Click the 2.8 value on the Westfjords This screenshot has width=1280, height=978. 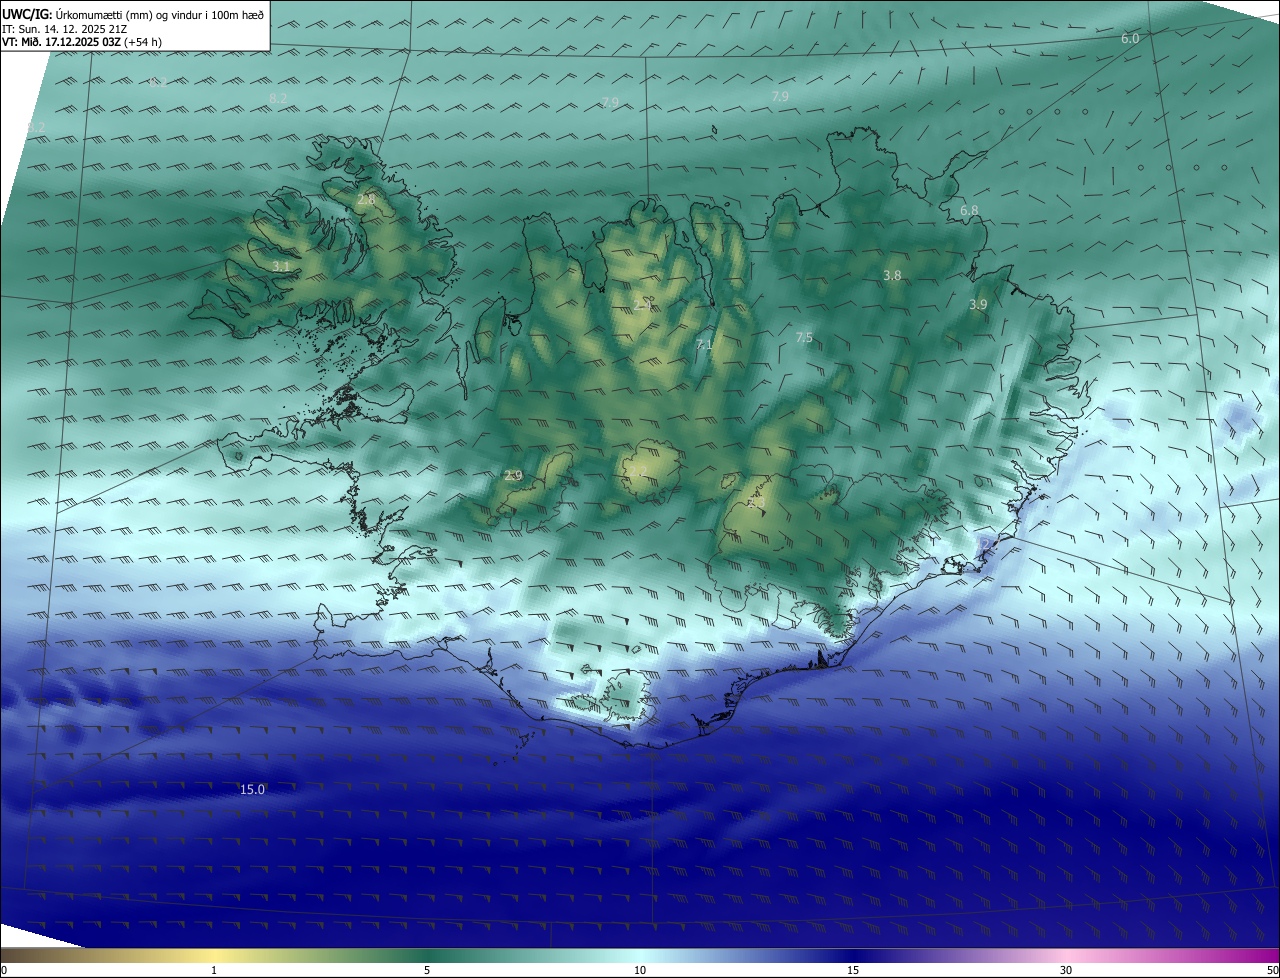coord(366,200)
